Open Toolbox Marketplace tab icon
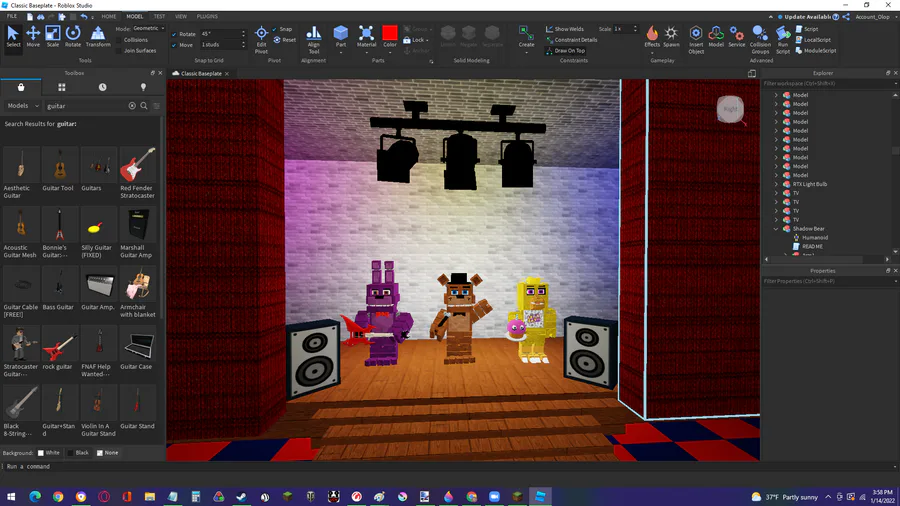Viewport: 900px width, 506px height. 21,87
